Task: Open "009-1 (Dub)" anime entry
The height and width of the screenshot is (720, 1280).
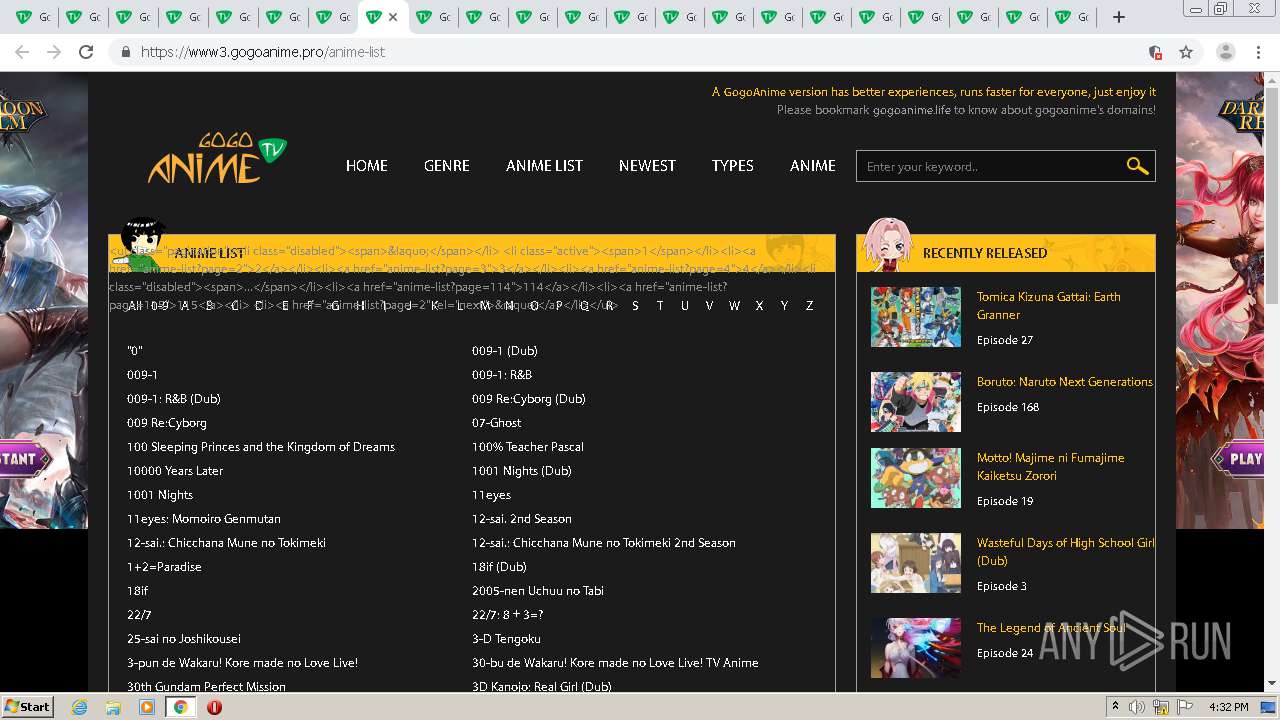Action: coord(504,351)
